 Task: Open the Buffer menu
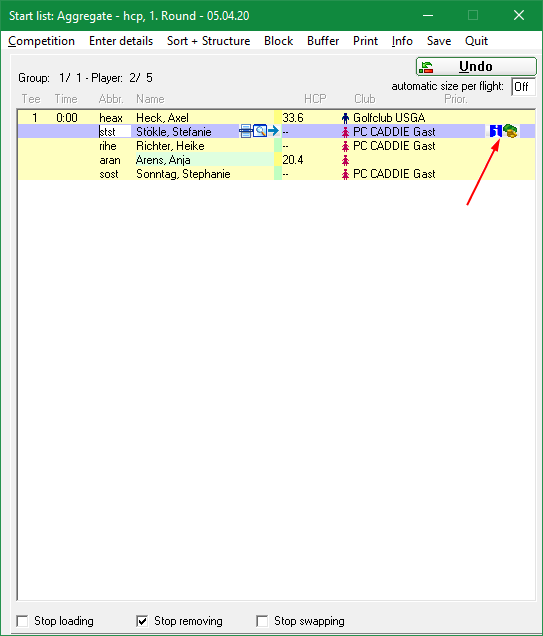pyautogui.click(x=323, y=41)
